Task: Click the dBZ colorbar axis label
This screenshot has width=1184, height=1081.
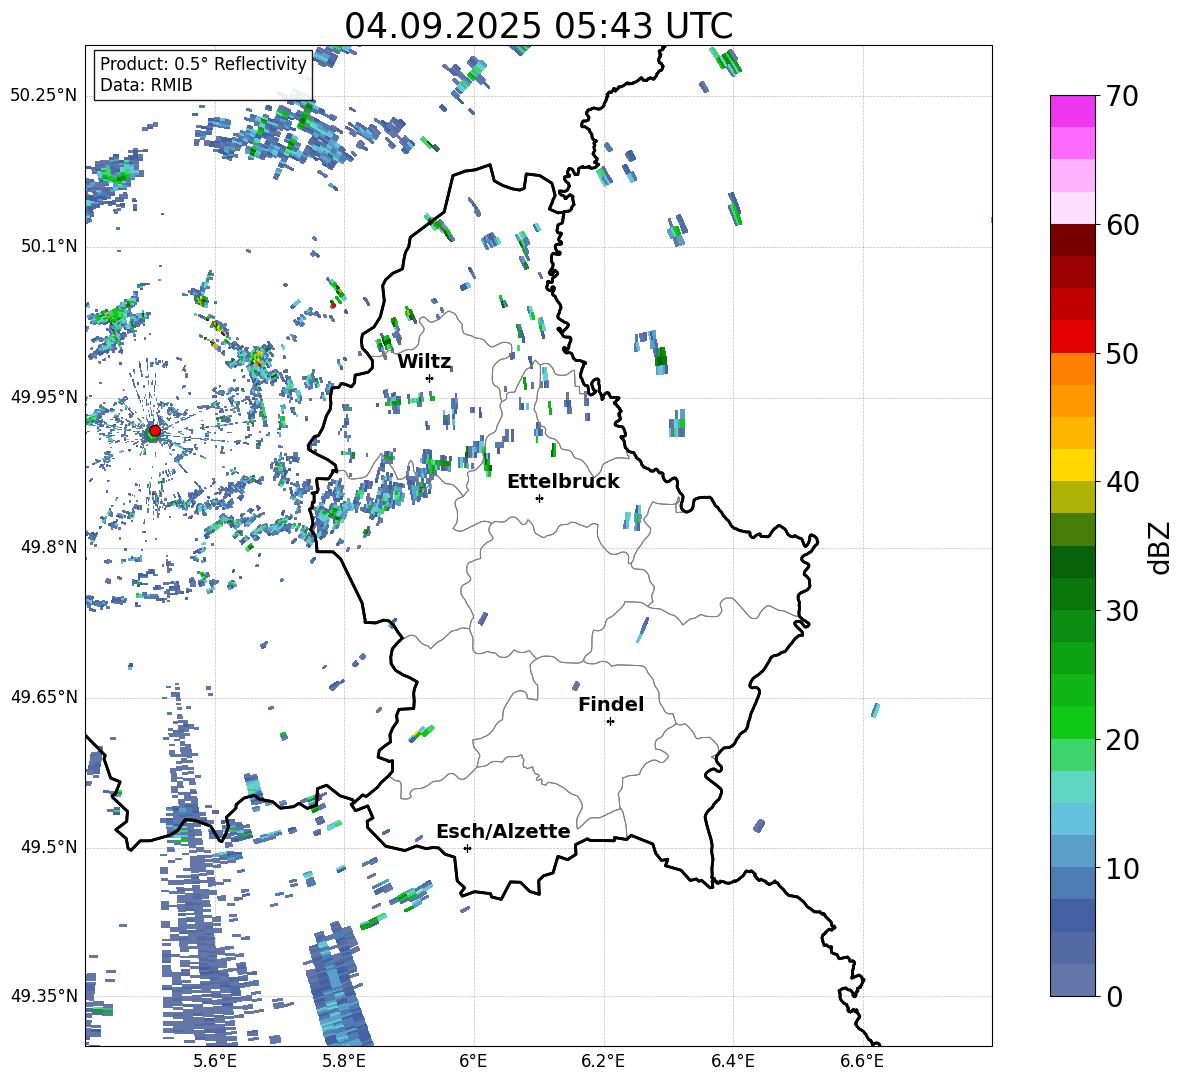Action: click(1161, 548)
